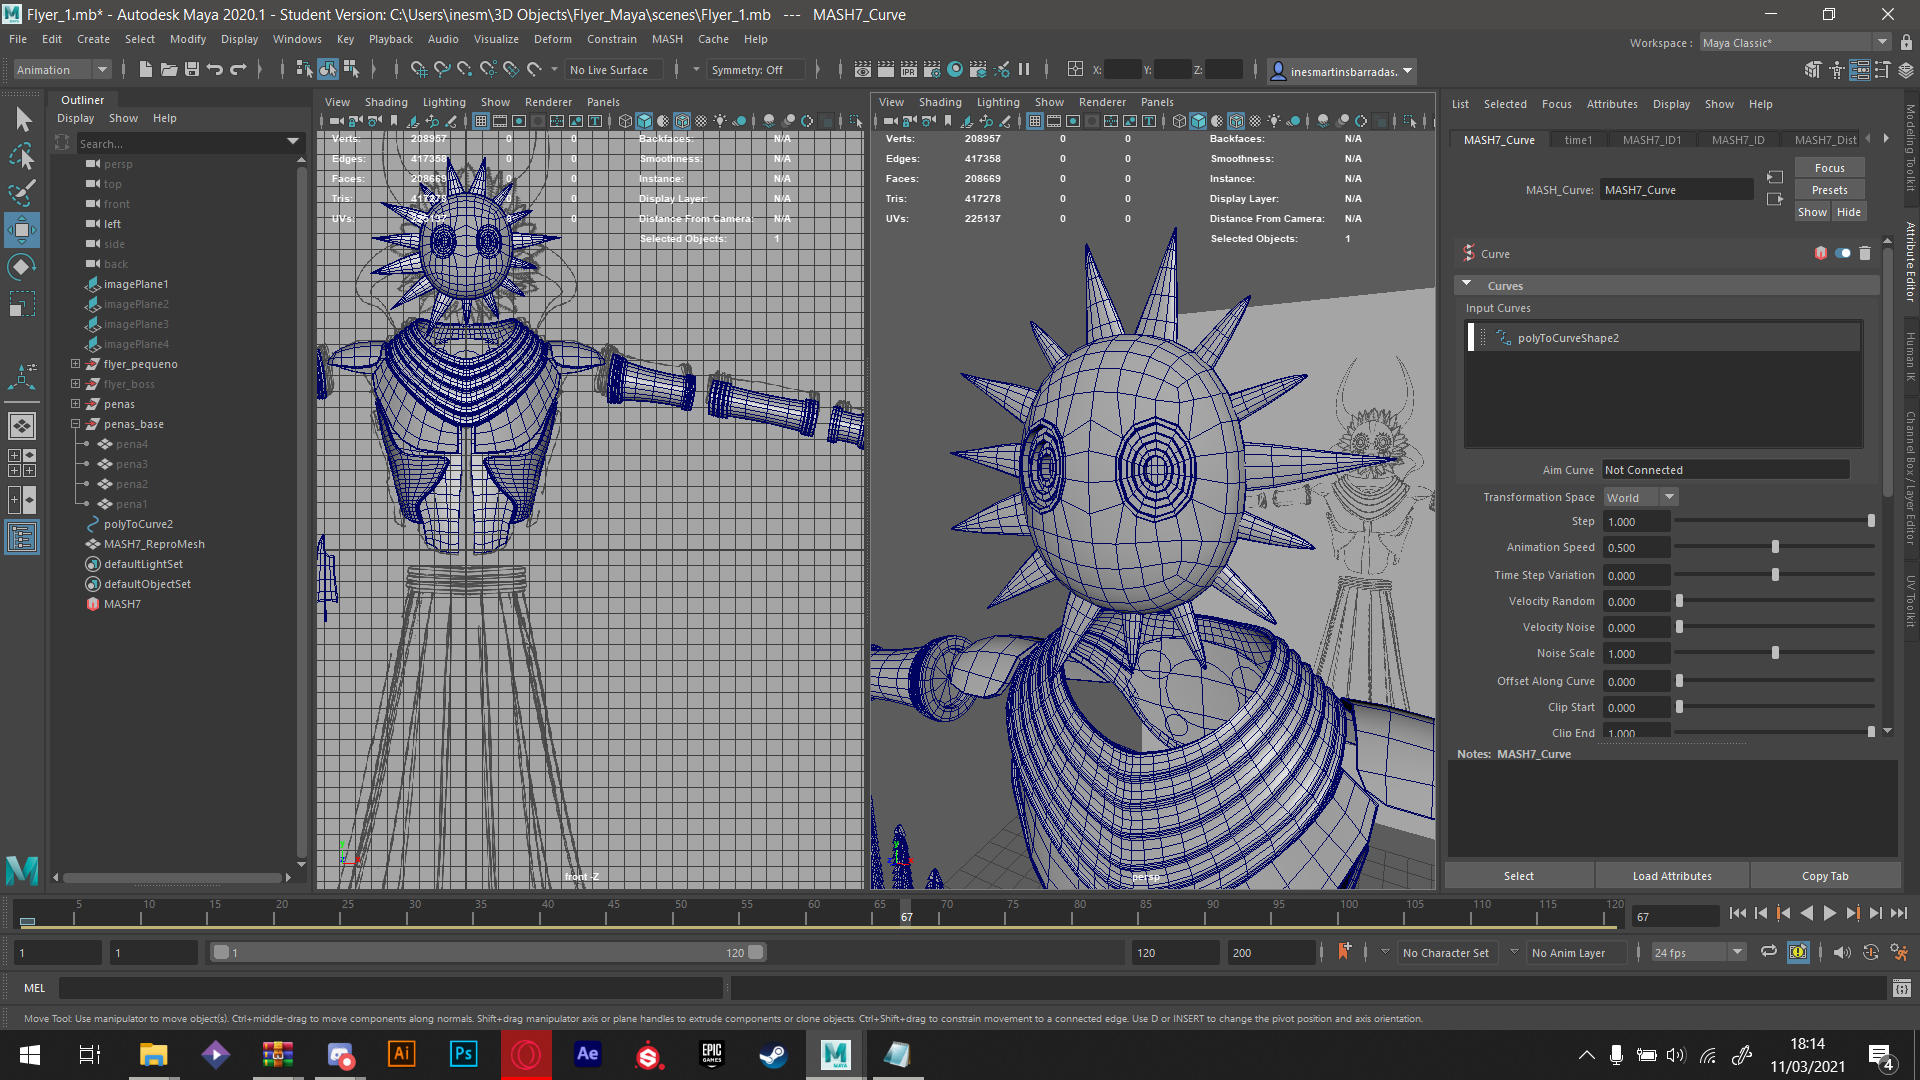Toggle playback looping mode
The width and height of the screenshot is (1920, 1080).
pyautogui.click(x=1769, y=952)
